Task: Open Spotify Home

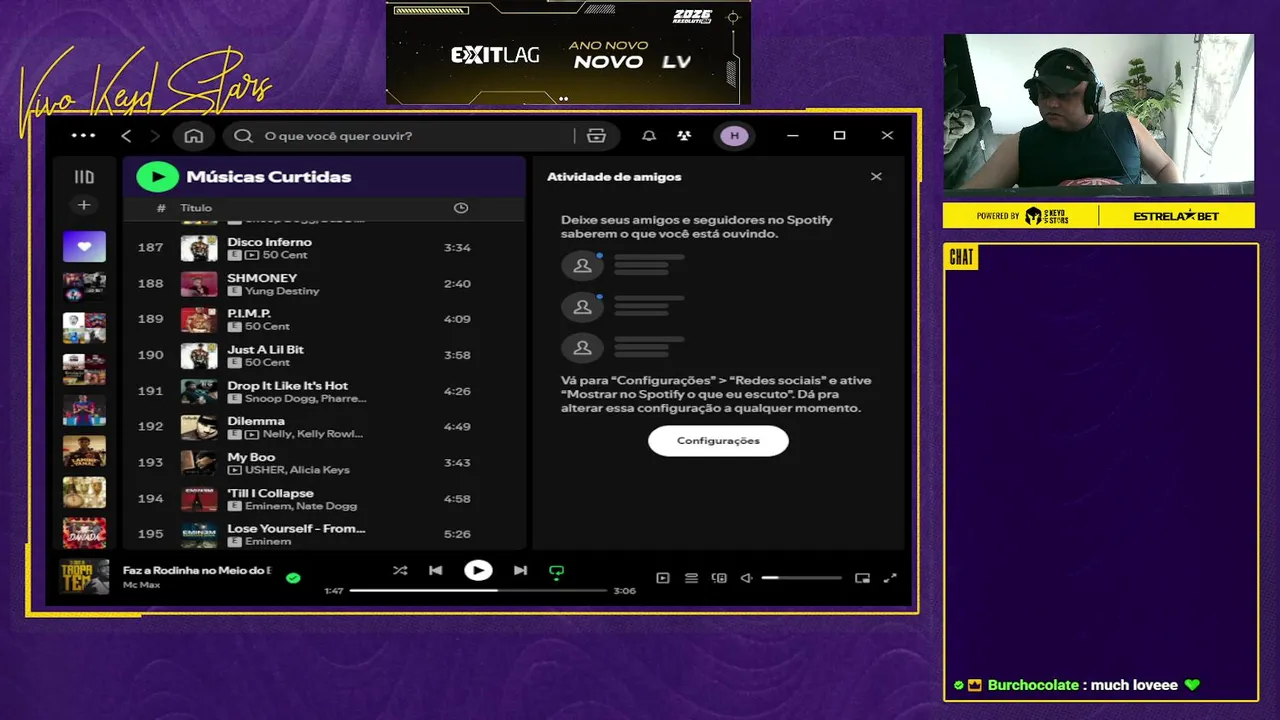Action: point(194,136)
